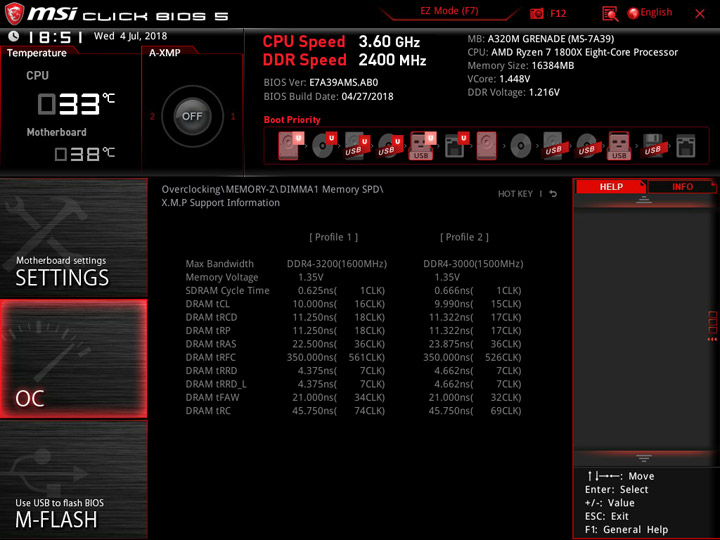Select the UEFI network boot icon
The width and height of the screenshot is (720, 540).
[x=456, y=146]
